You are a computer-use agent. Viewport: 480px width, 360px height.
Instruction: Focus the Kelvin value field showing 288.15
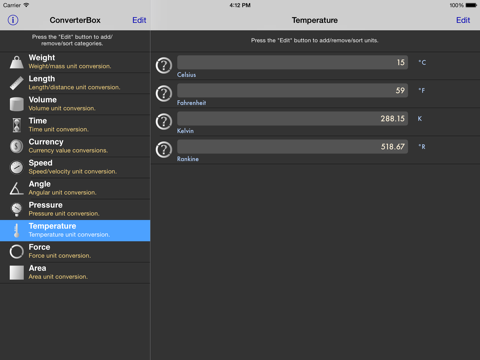click(292, 118)
